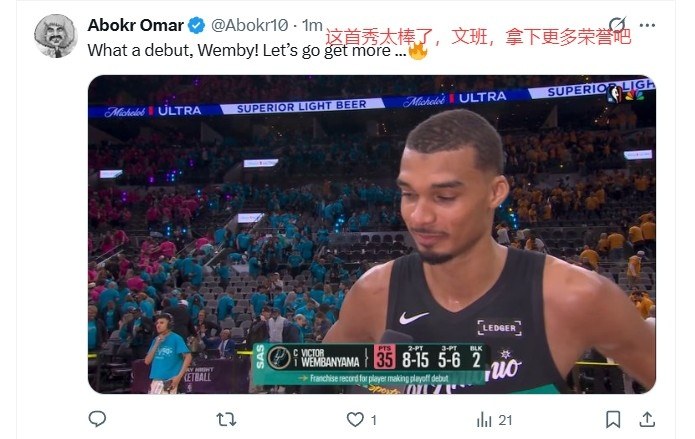Image resolution: width=695 pixels, height=439 pixels.
Task: Like the tweet using the heart icon
Action: point(355,419)
